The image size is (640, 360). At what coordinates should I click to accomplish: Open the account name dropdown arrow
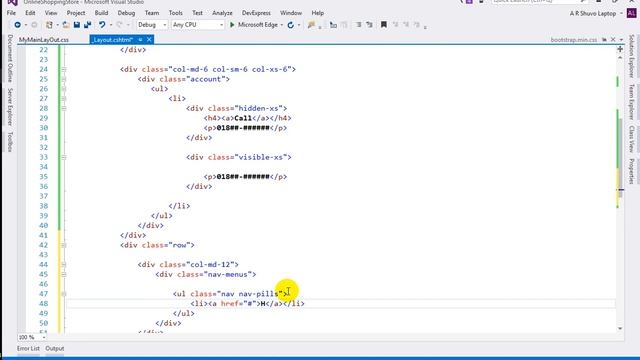[x=621, y=13]
